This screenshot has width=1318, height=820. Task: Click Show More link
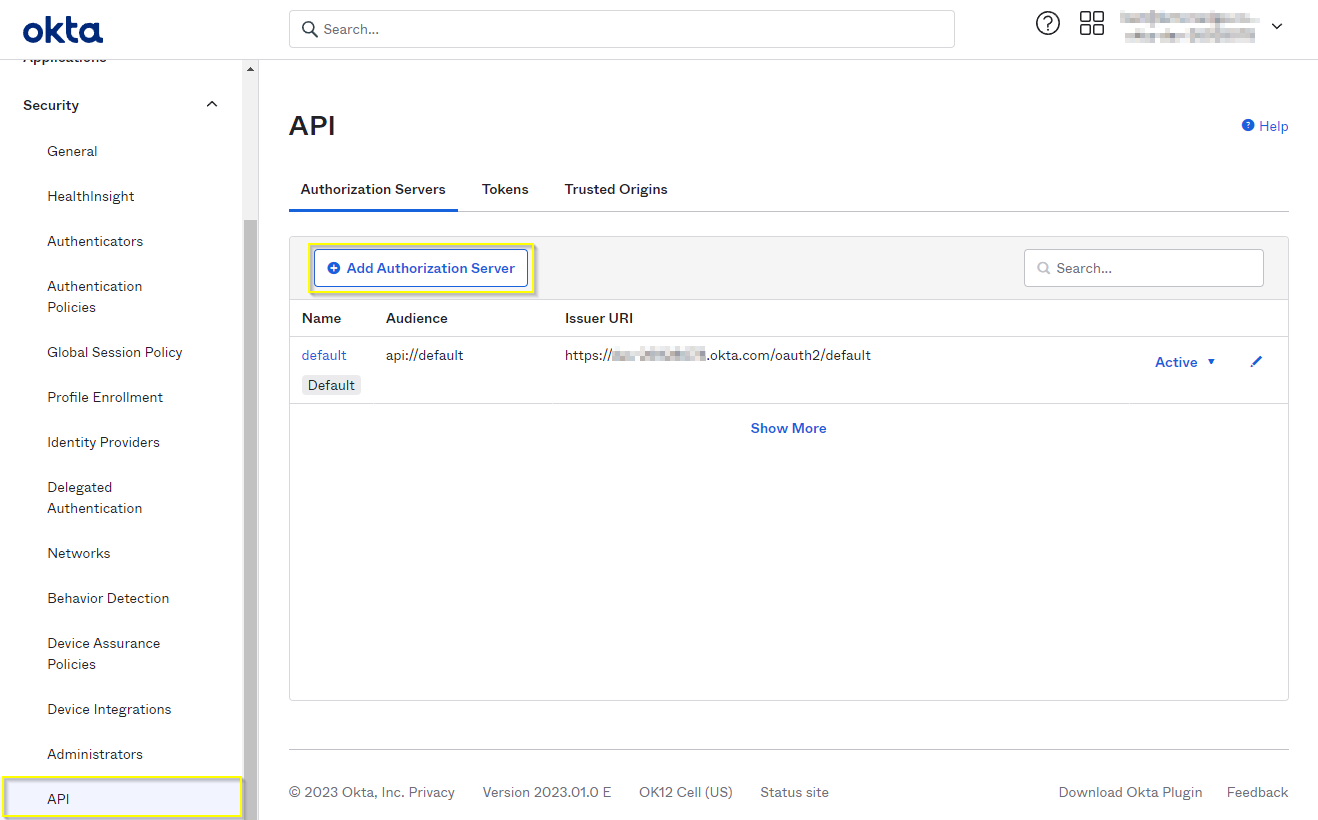coord(788,428)
